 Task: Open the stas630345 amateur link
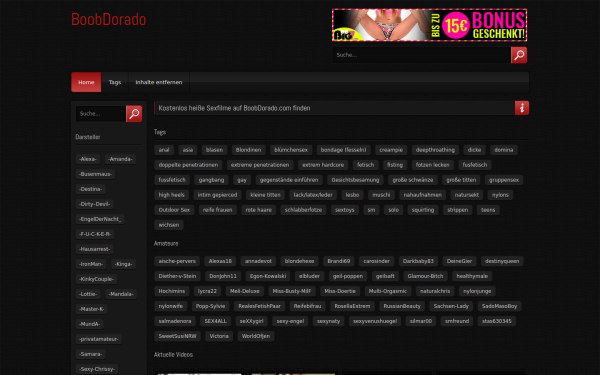pos(497,321)
